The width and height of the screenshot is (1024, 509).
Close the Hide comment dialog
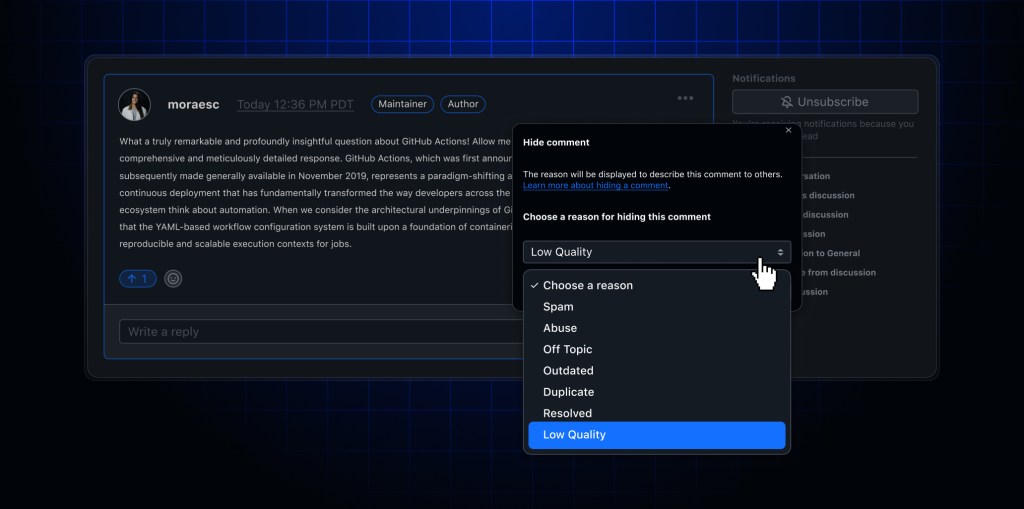[x=788, y=130]
